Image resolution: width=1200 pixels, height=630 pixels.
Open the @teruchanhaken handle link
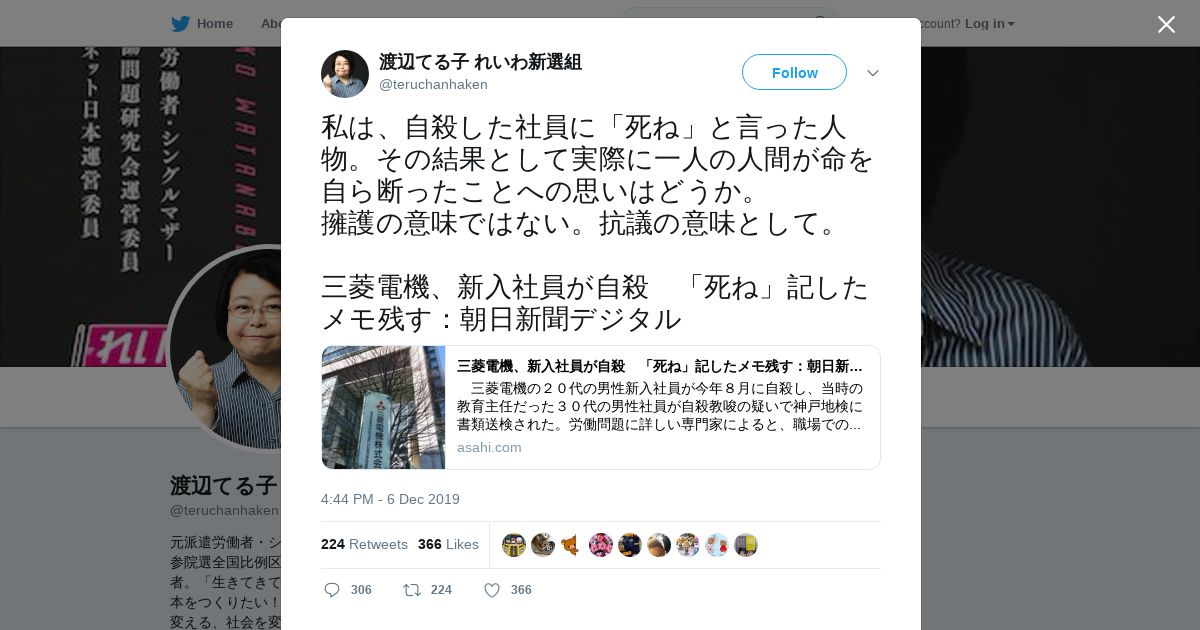click(x=433, y=84)
